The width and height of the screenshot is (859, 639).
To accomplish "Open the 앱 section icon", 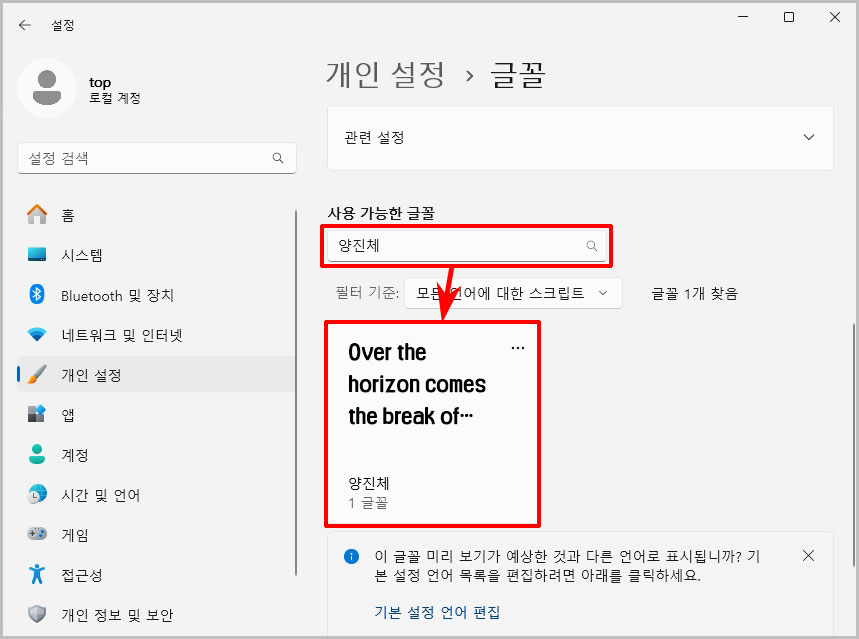I will coord(39,415).
